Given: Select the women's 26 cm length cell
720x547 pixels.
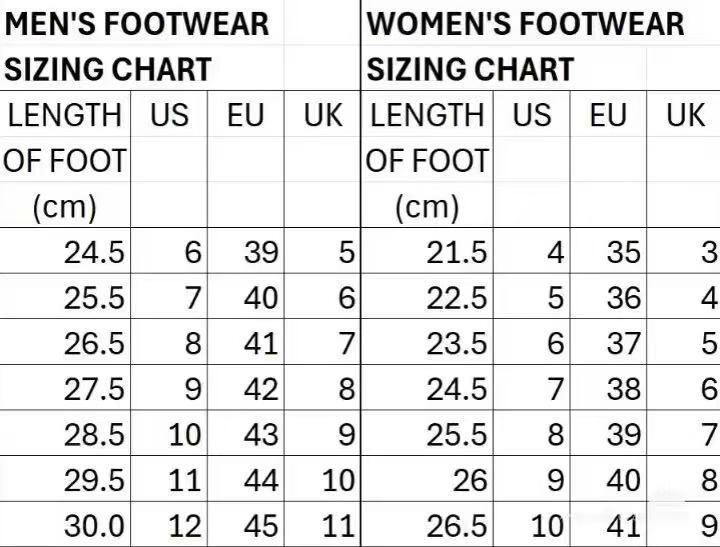Looking at the screenshot, I should [470, 481].
